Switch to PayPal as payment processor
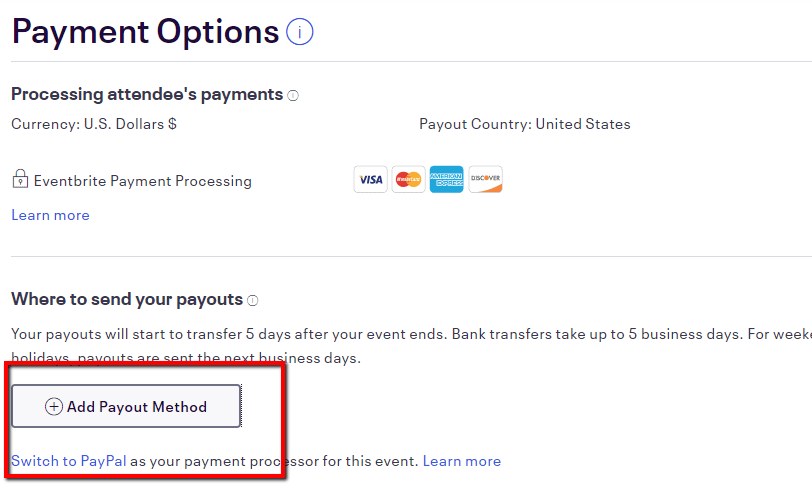812x485 pixels. tap(69, 461)
